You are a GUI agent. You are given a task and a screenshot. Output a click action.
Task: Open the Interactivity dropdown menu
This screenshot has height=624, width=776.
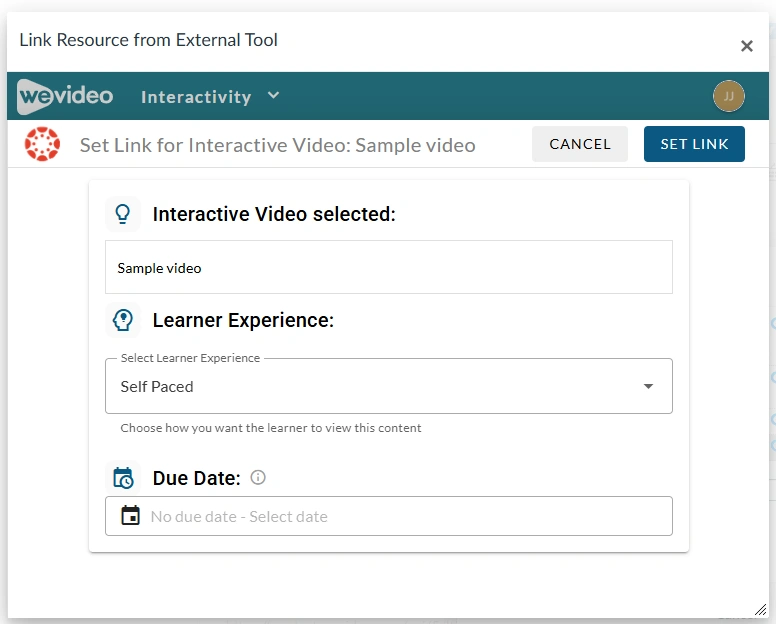coord(210,96)
